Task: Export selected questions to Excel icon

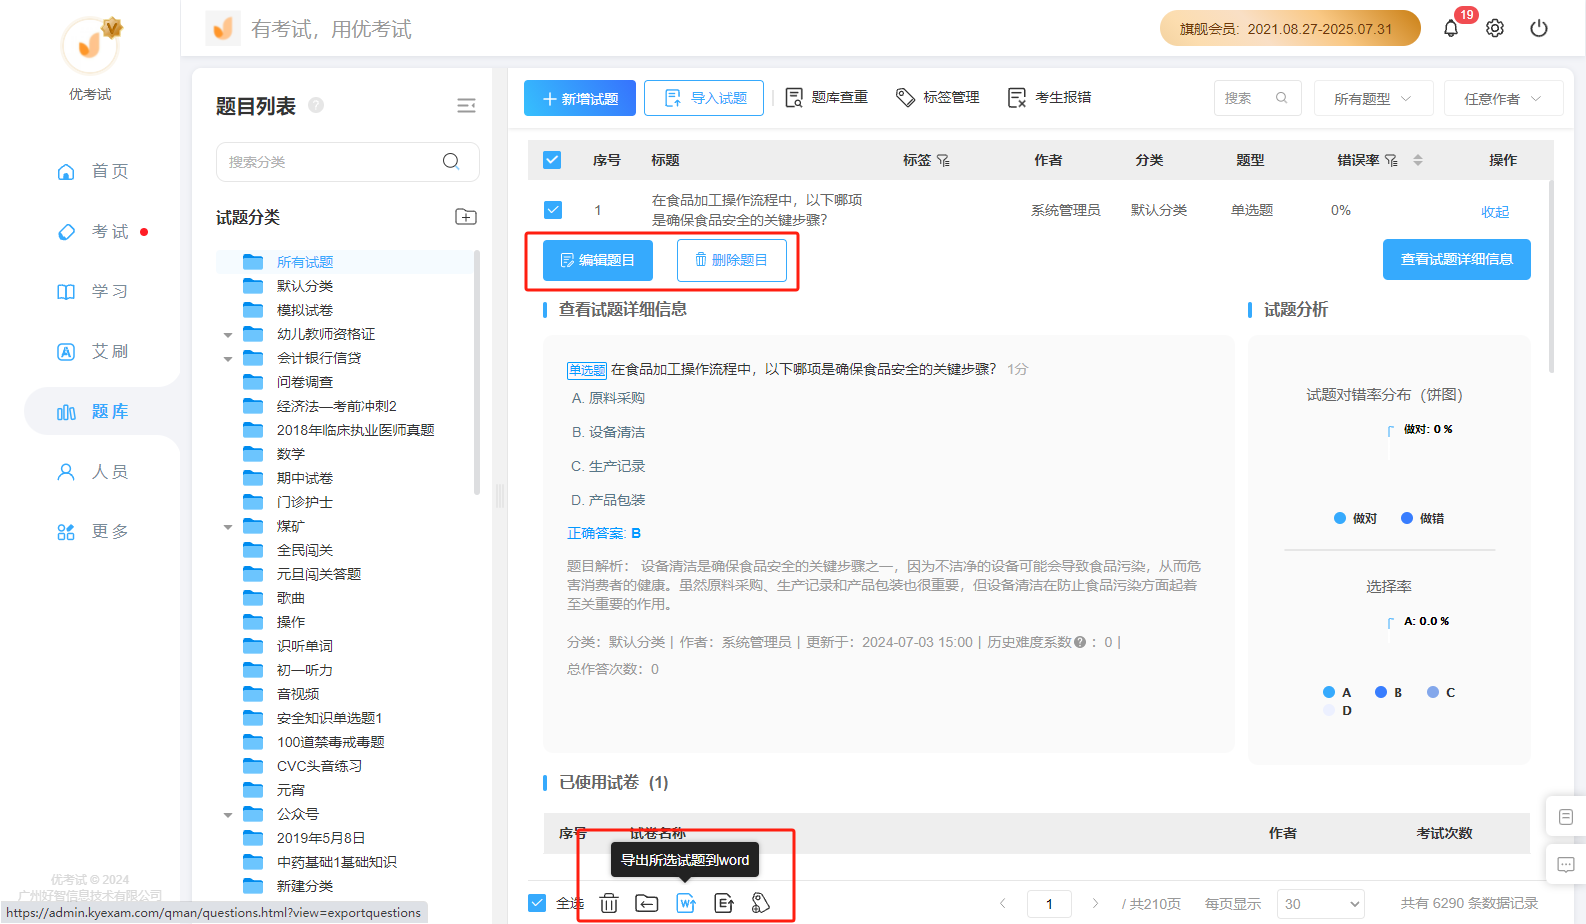Action: pyautogui.click(x=724, y=903)
